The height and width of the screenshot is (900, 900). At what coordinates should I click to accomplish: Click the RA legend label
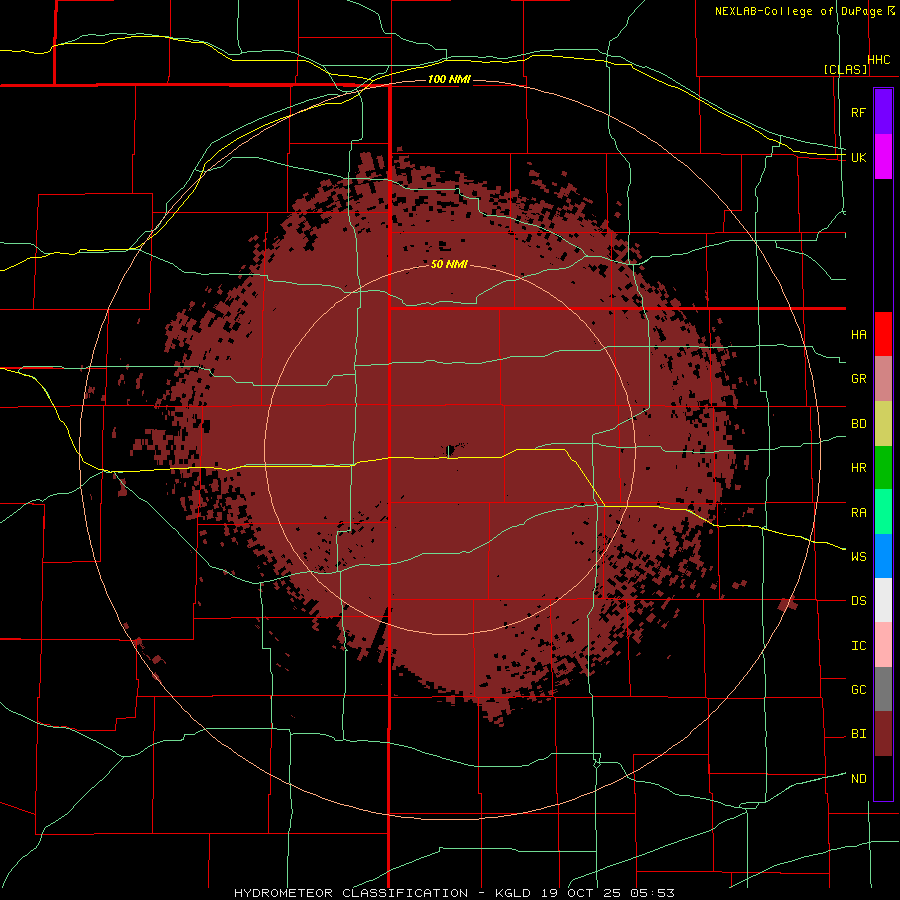tap(858, 512)
